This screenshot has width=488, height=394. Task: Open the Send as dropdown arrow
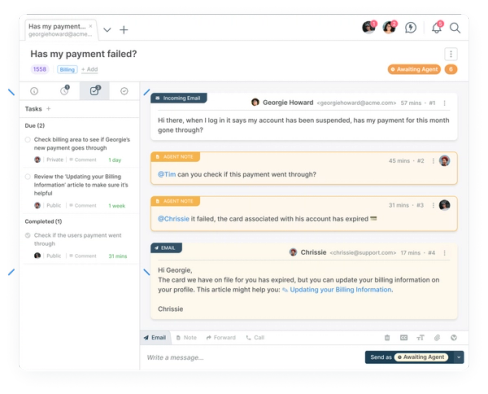(459, 357)
